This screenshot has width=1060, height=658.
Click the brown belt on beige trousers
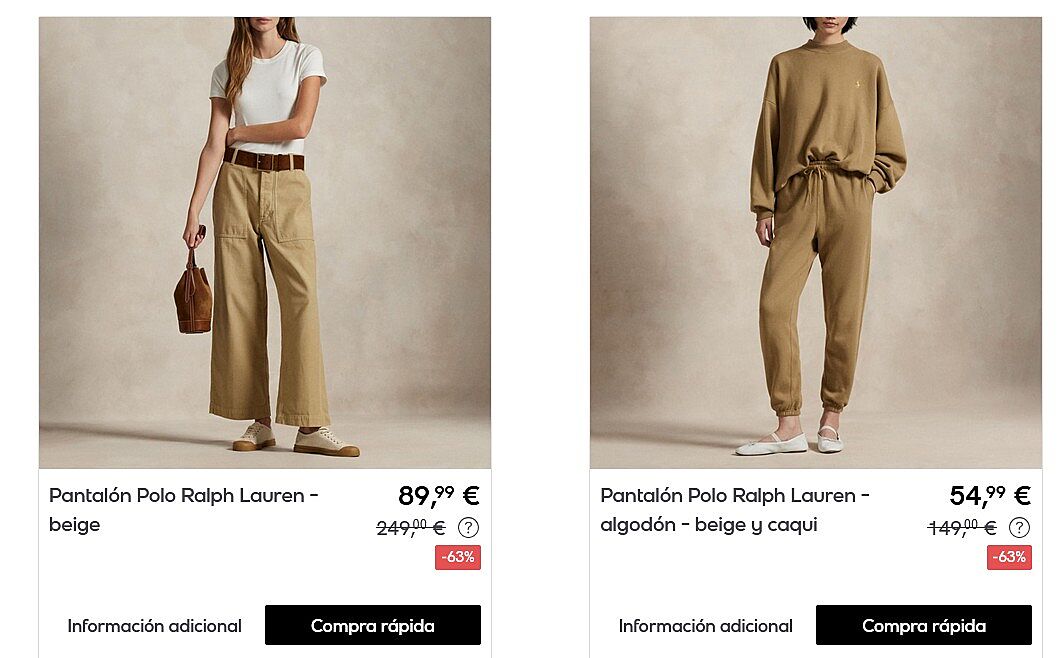[264, 160]
